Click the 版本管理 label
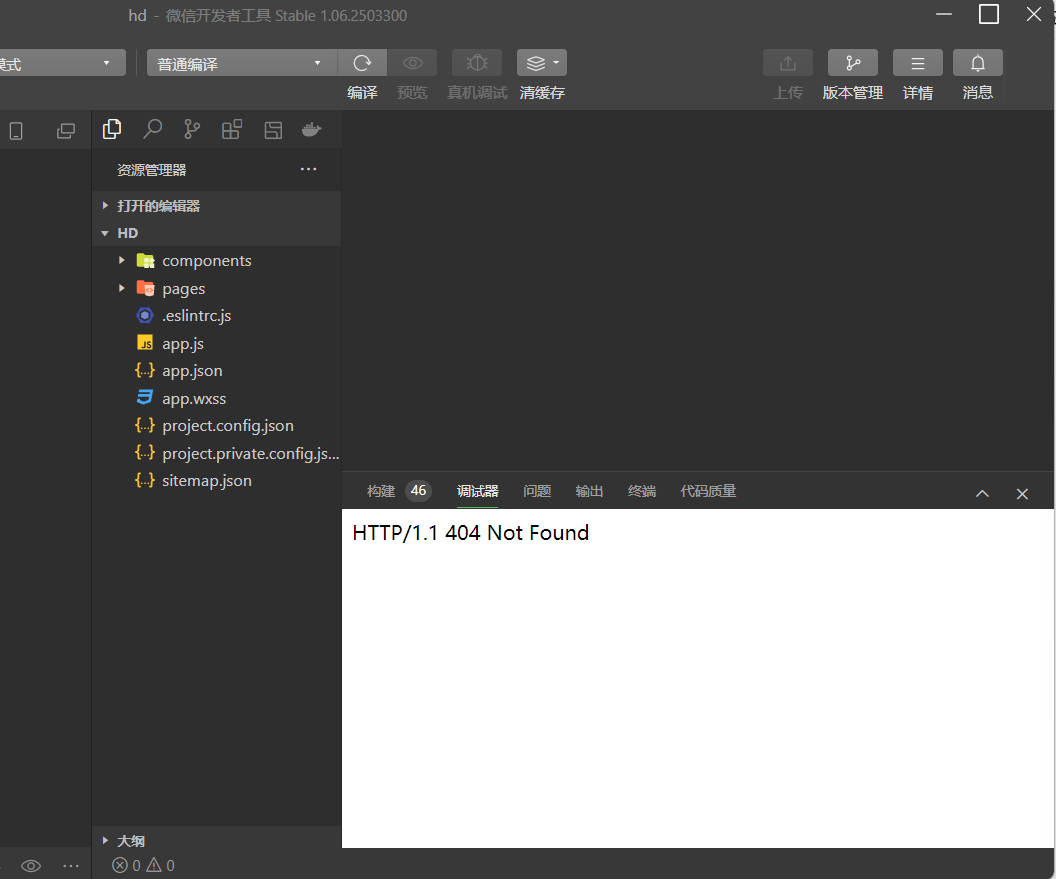Viewport: 1056px width, 879px height. point(853,93)
